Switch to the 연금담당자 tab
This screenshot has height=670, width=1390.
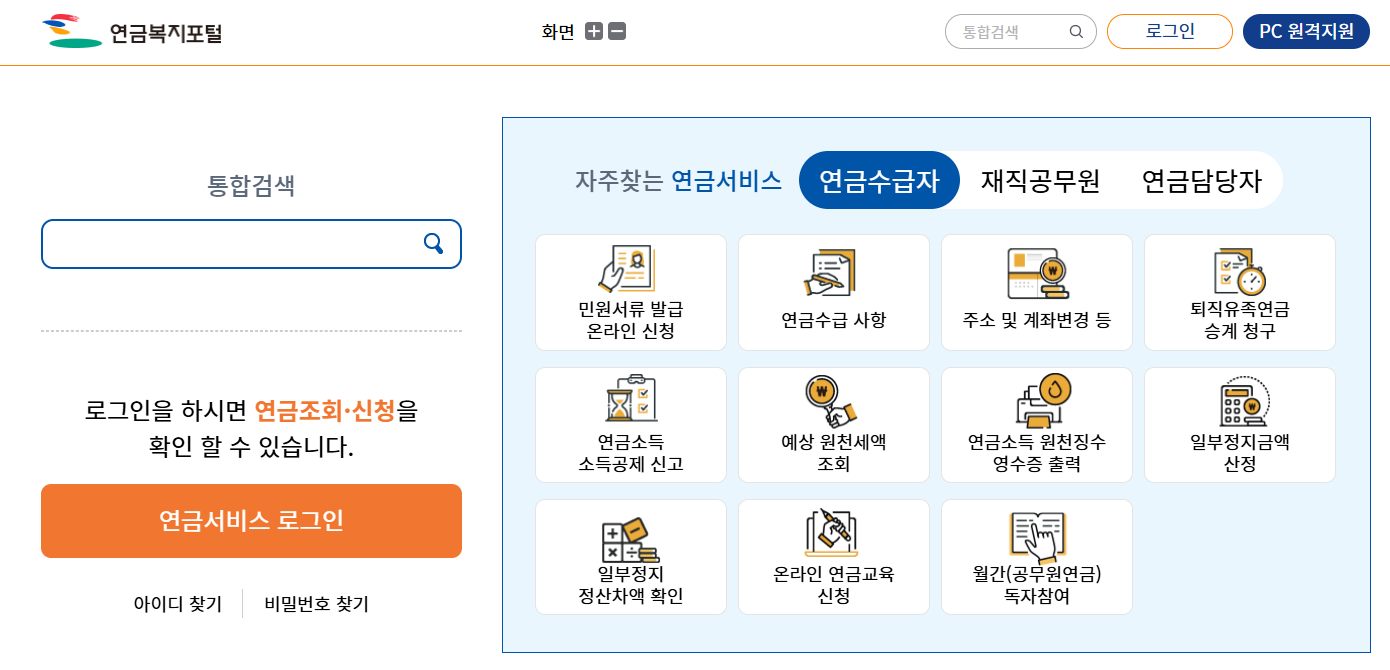tap(1202, 181)
